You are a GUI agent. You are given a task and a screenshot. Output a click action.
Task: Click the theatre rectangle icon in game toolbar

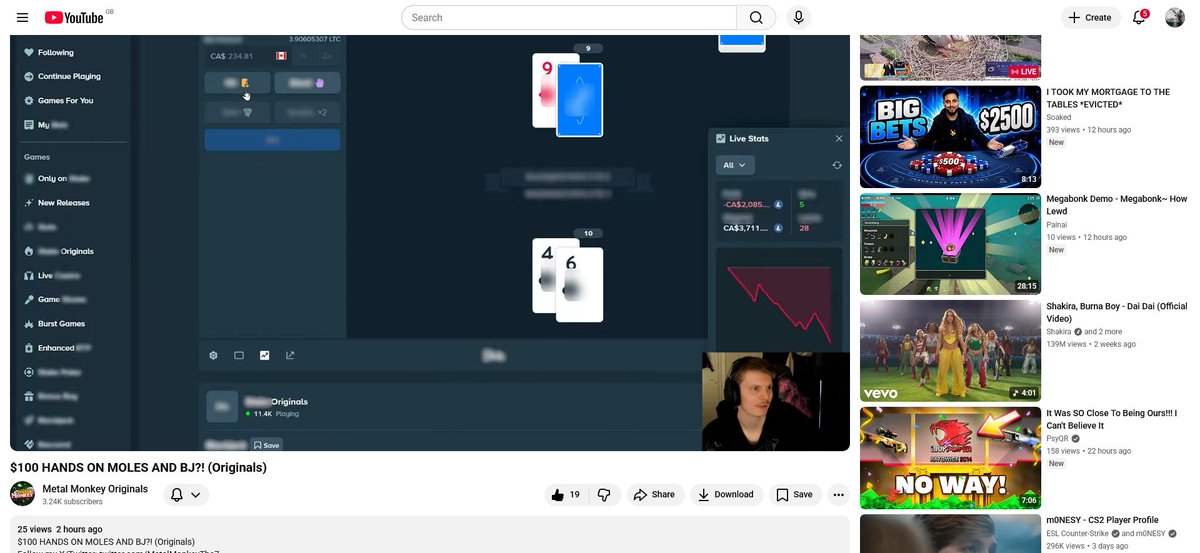click(239, 355)
